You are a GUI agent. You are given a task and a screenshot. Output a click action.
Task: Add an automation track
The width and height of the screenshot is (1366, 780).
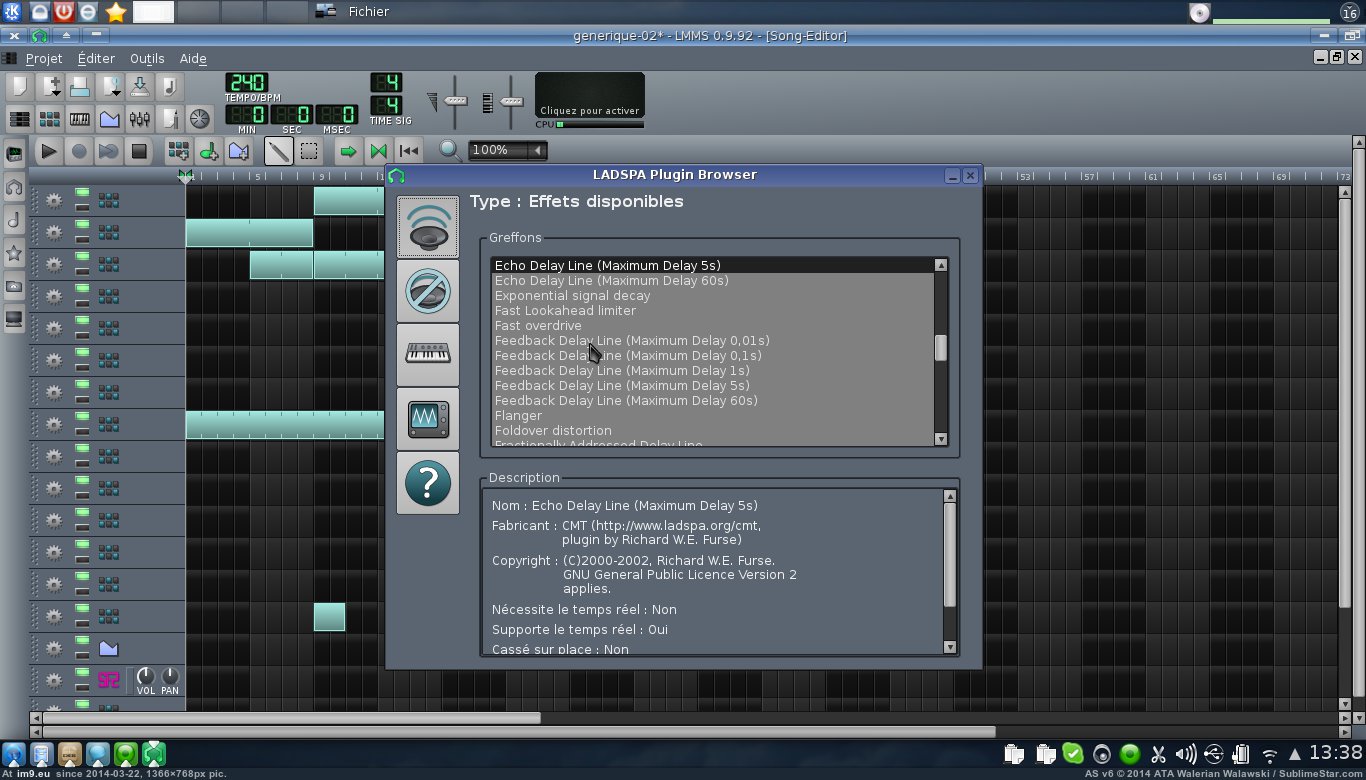[239, 152]
